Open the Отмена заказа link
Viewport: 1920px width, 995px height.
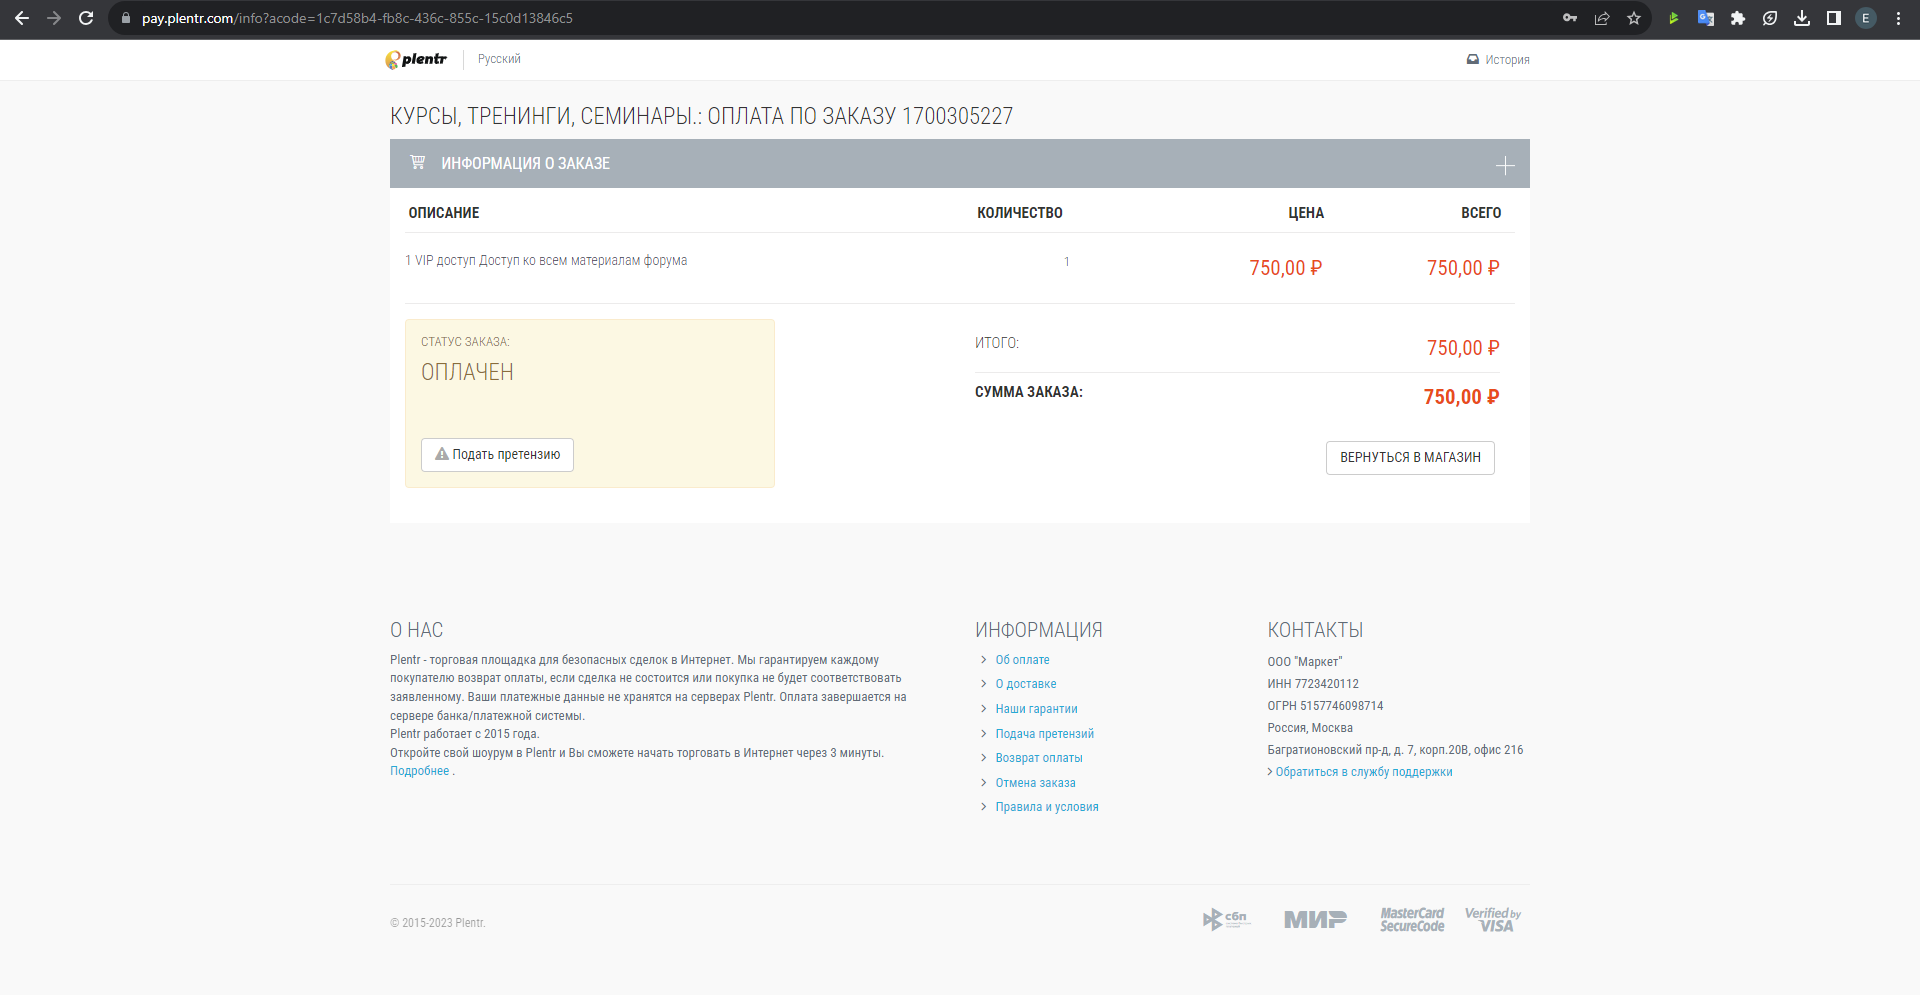[x=1035, y=783]
